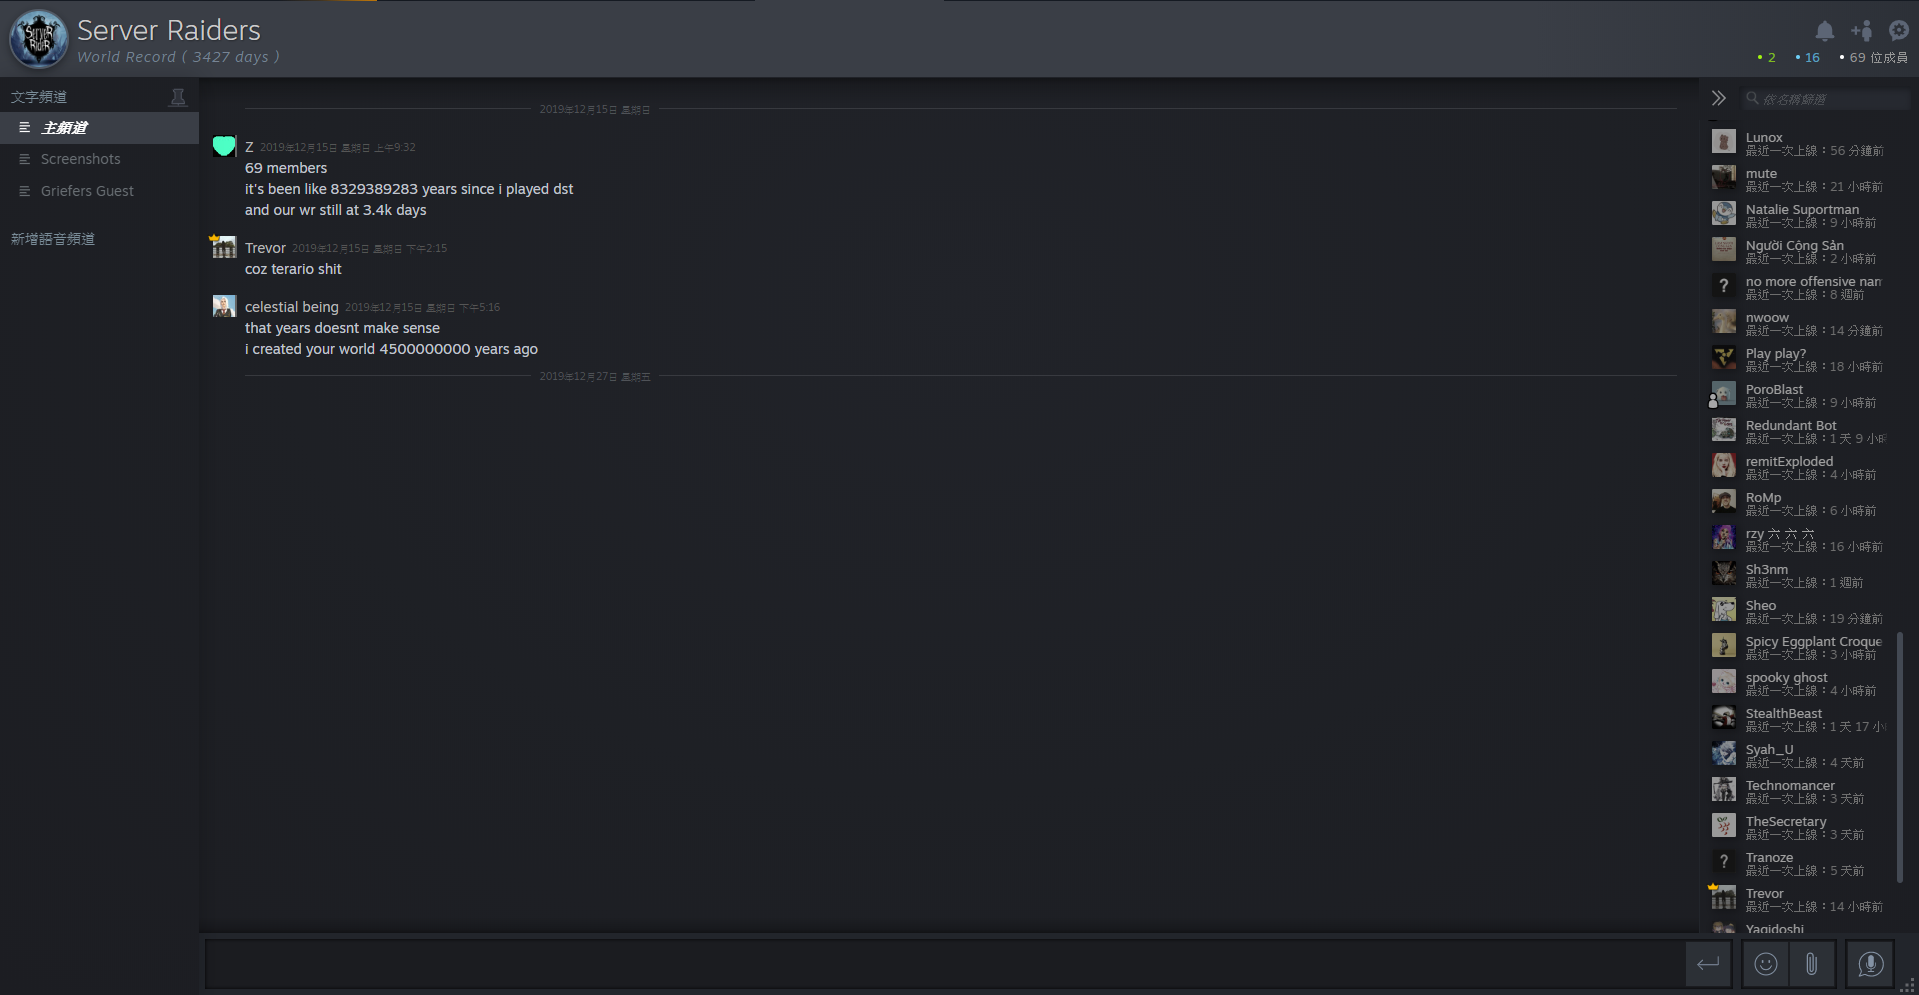Expand the text channels section header
Screen dimensions: 1919x995
39,97
